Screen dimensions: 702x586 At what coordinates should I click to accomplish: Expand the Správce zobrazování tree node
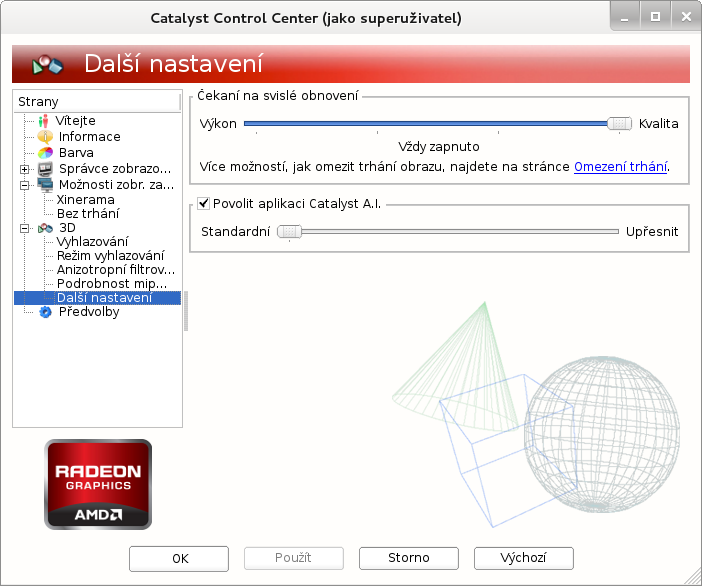pos(24,169)
